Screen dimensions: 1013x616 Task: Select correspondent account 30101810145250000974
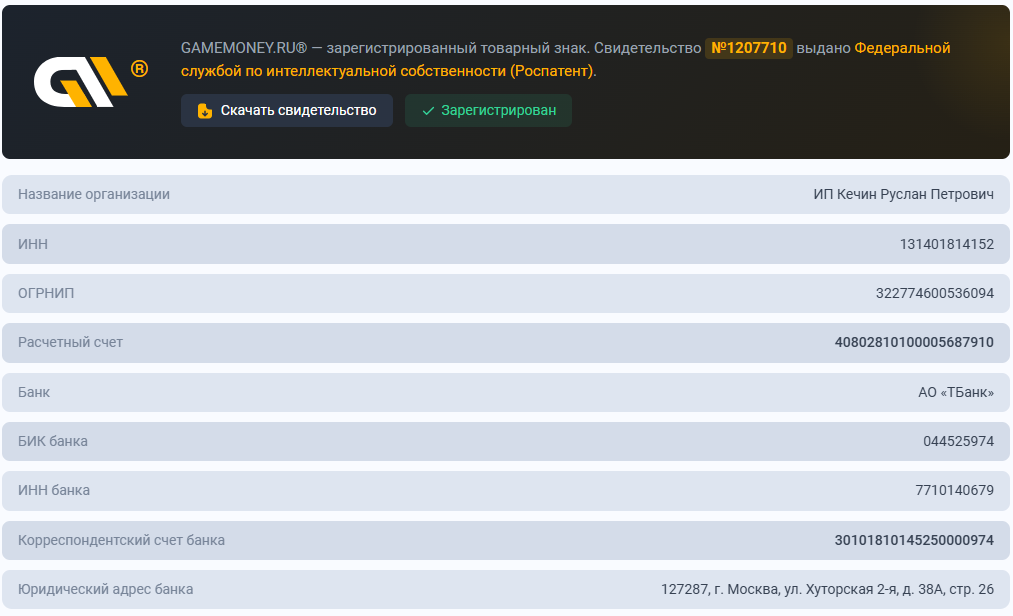(914, 540)
